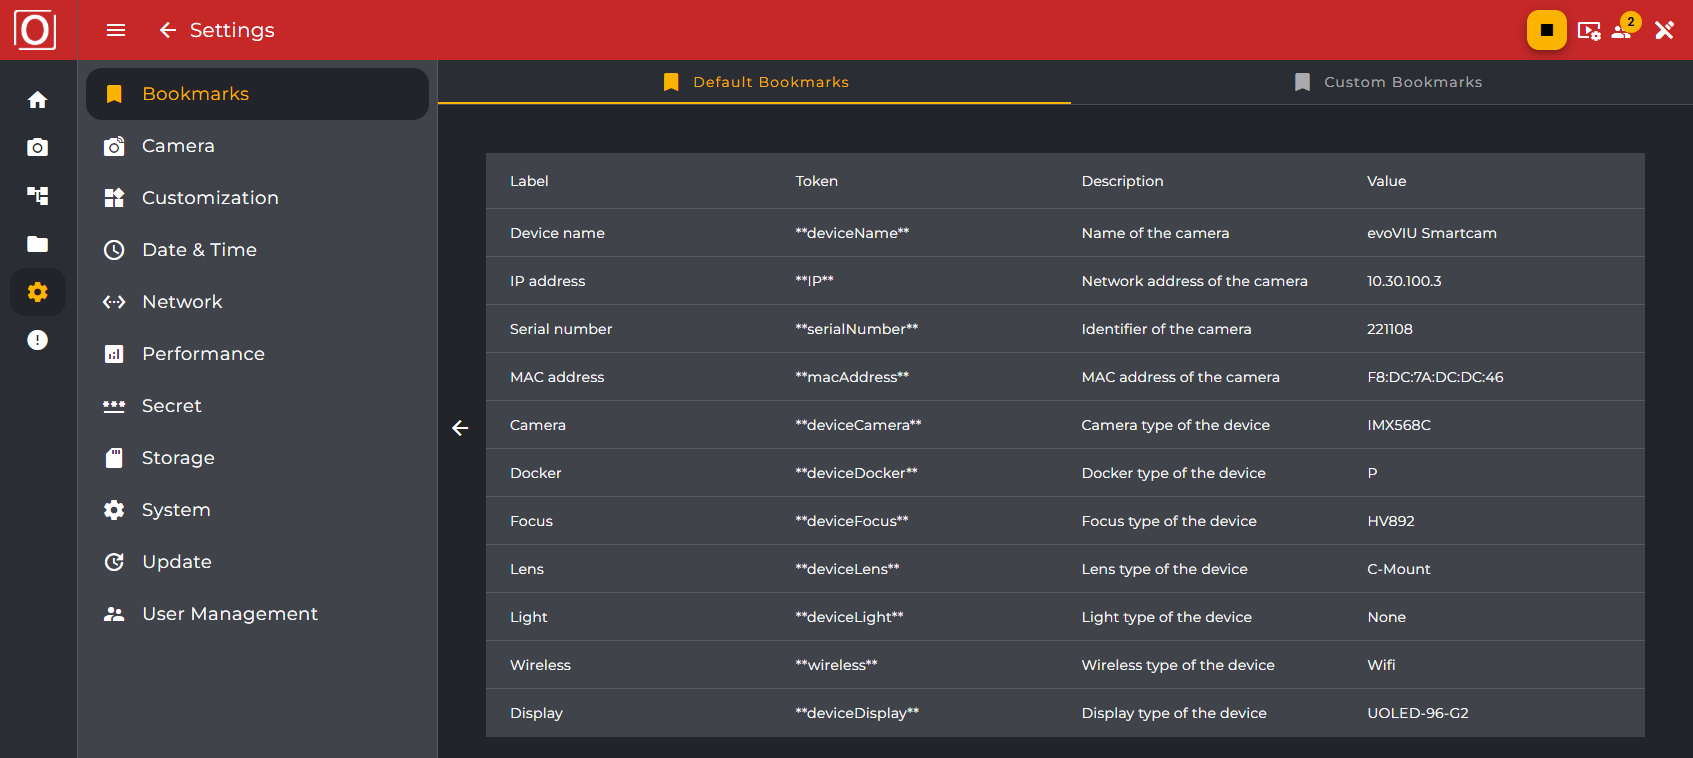The height and width of the screenshot is (758, 1693).
Task: Open the Network settings section
Action: pyautogui.click(x=182, y=302)
